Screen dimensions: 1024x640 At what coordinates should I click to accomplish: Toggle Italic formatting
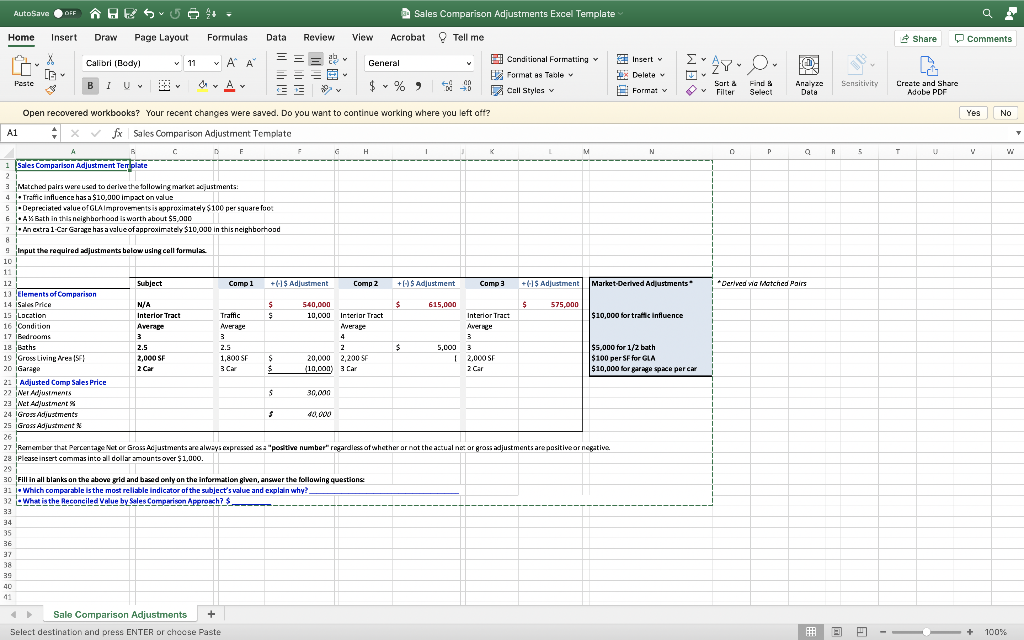[x=108, y=85]
